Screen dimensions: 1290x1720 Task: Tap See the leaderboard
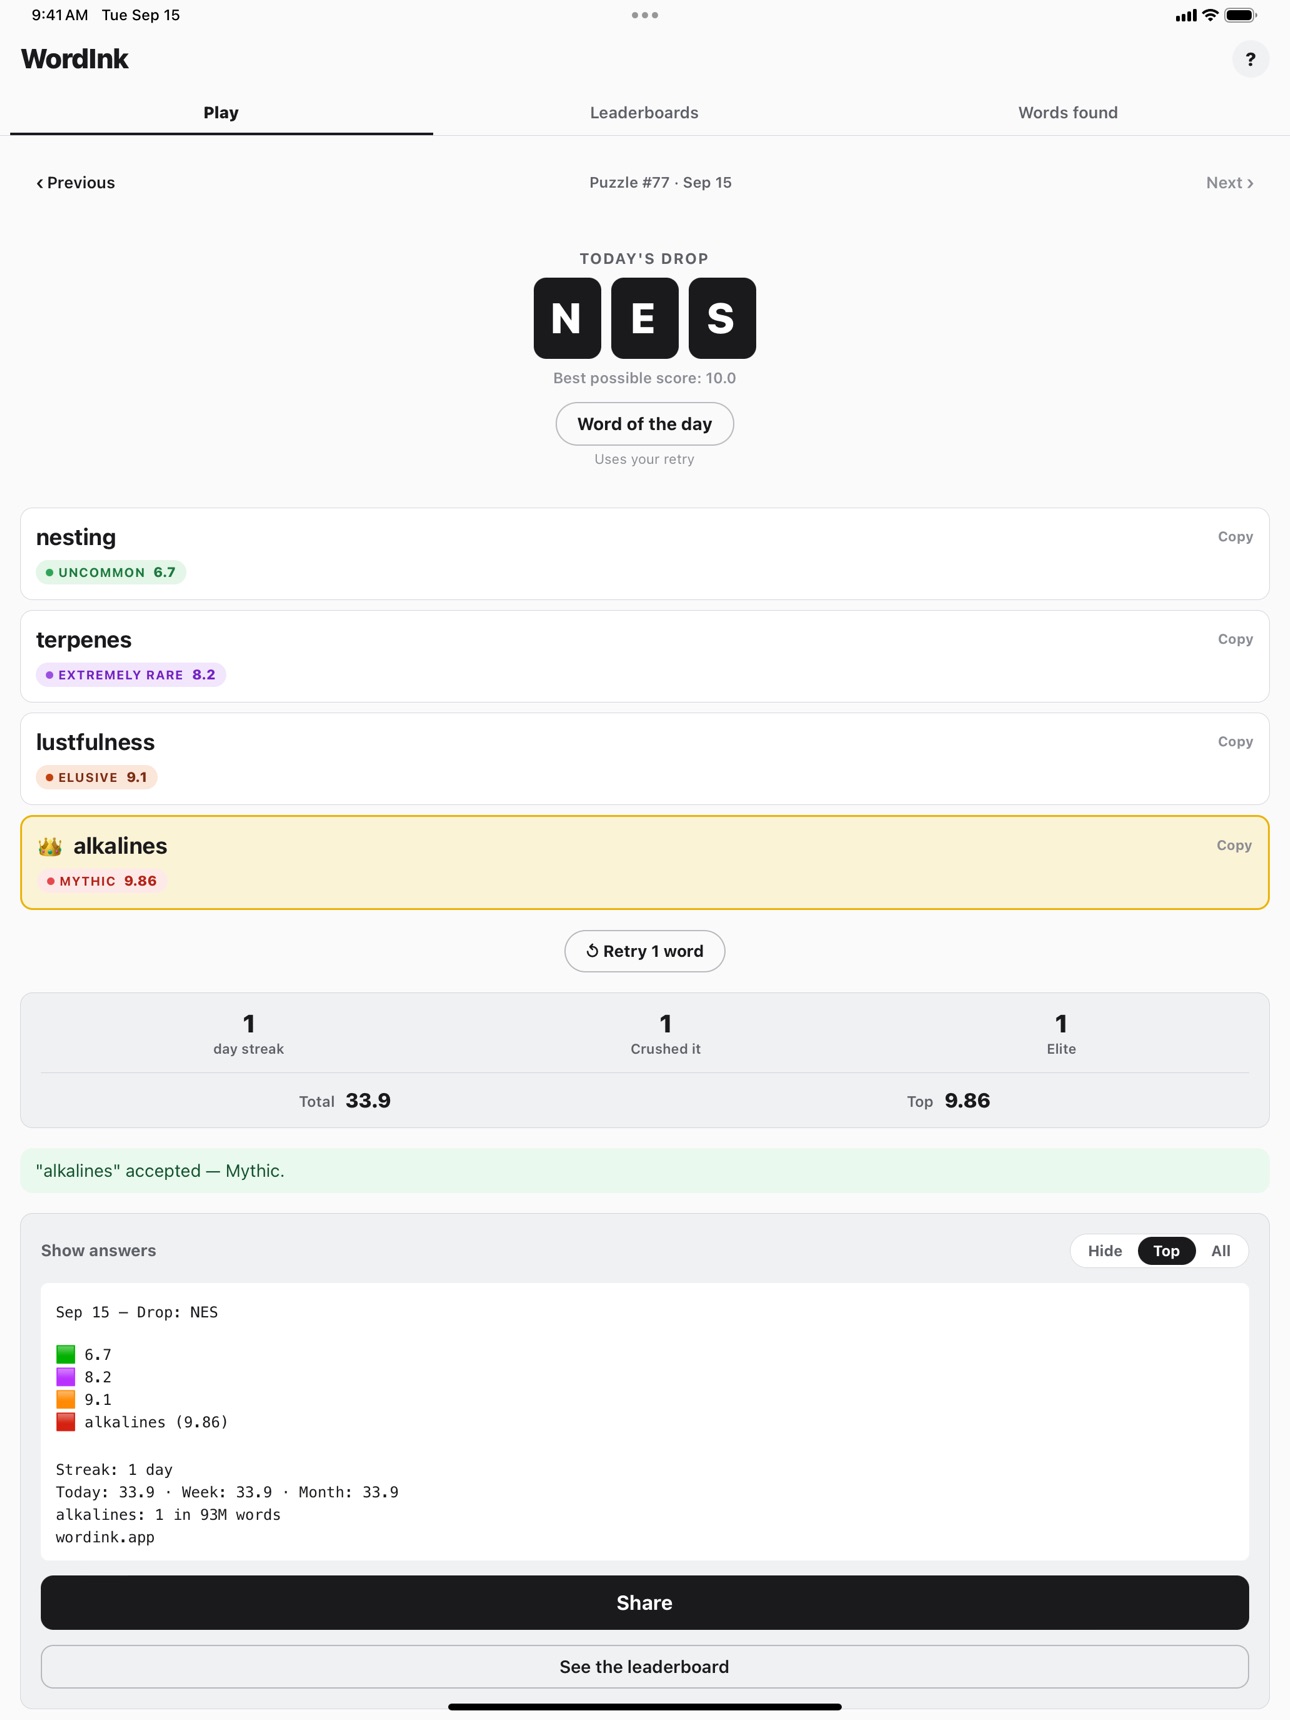645,1667
